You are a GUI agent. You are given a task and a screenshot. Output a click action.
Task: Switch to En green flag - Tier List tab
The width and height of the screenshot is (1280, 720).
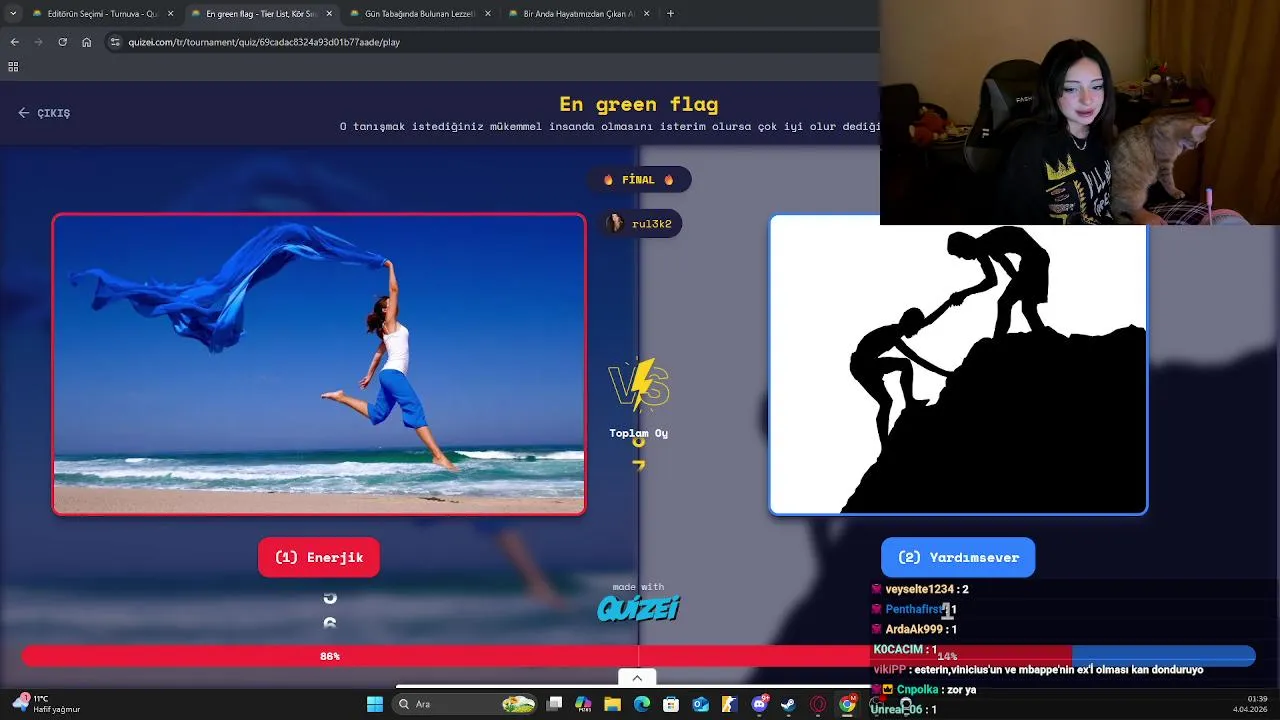pyautogui.click(x=260, y=14)
